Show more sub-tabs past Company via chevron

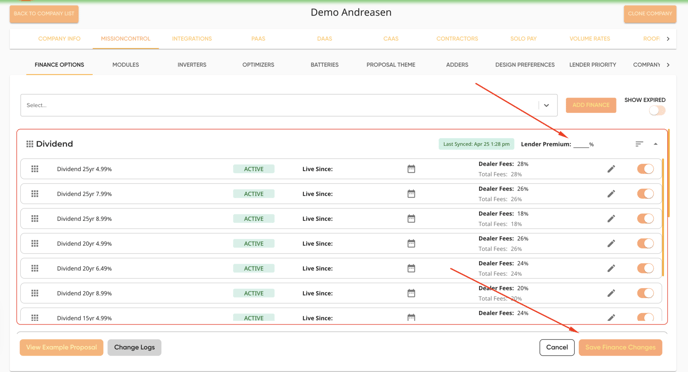668,65
